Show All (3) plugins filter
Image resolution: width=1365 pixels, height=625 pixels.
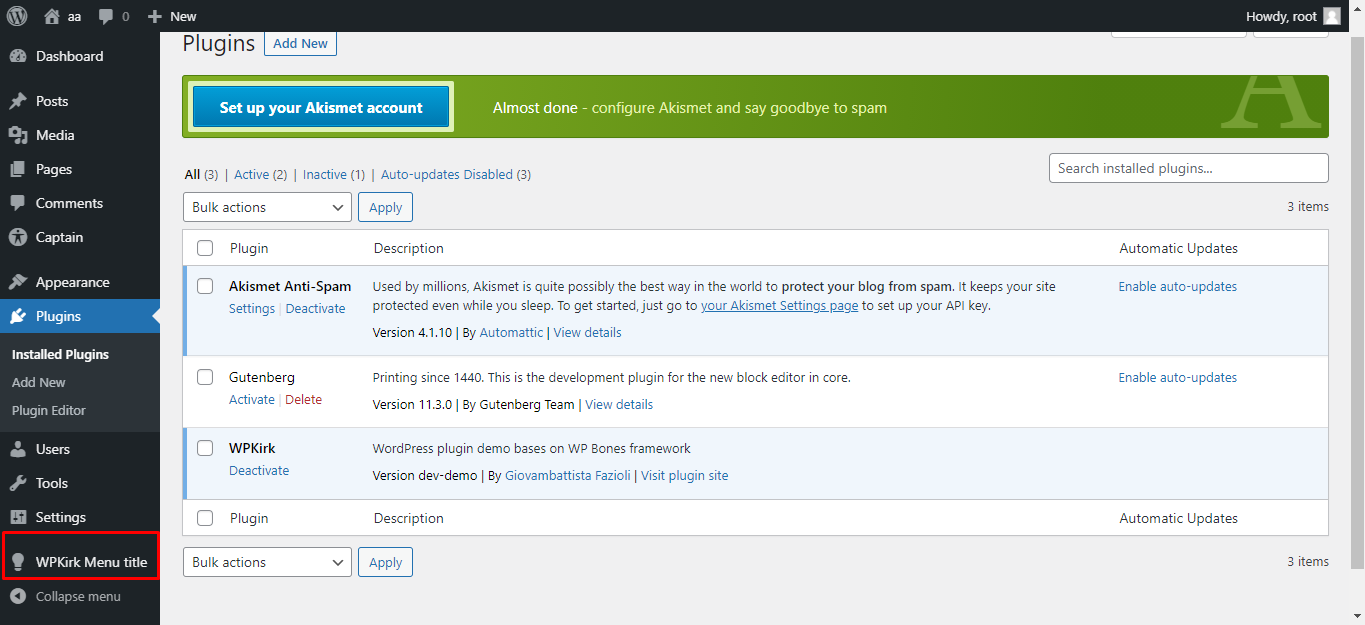[201, 174]
